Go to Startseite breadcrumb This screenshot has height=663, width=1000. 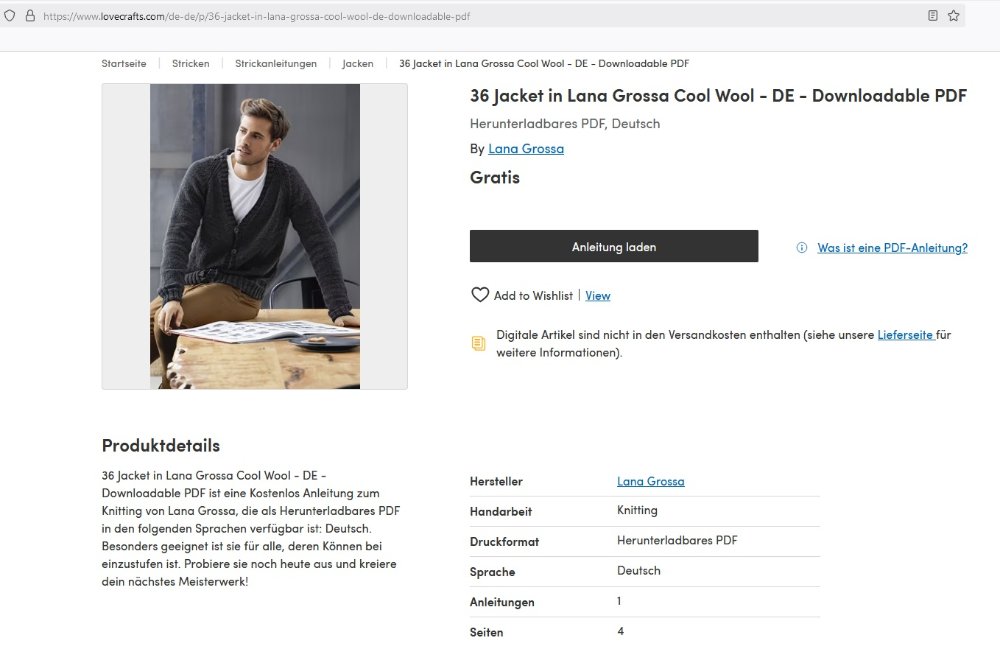[x=124, y=64]
